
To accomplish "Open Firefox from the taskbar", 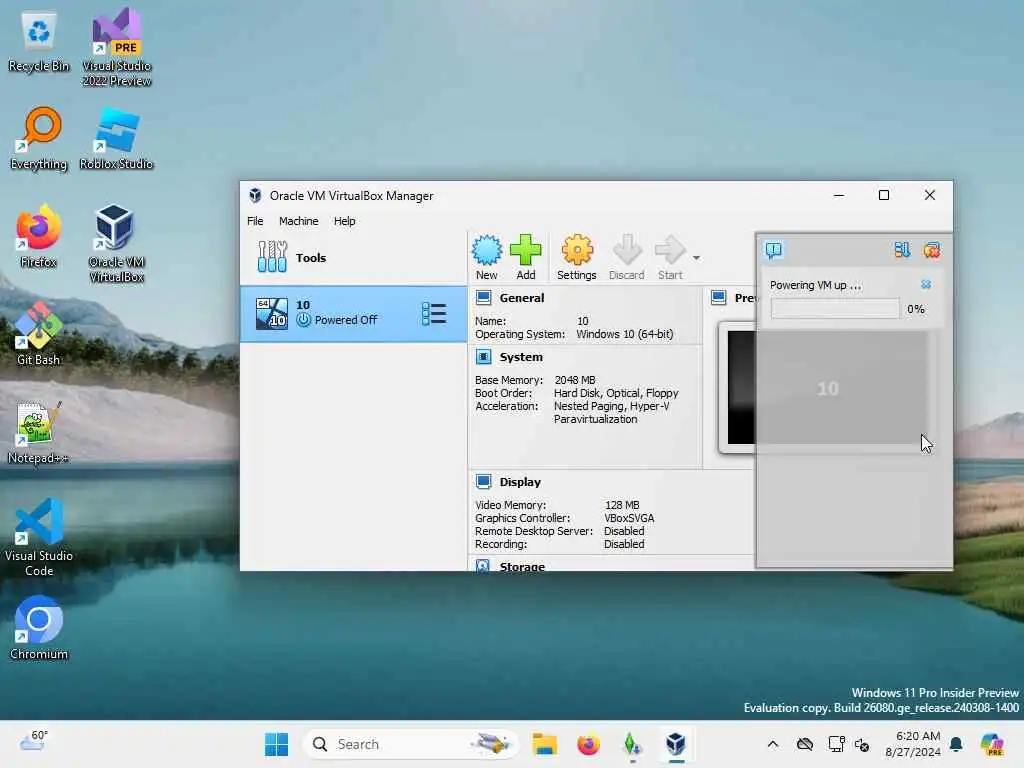I will pyautogui.click(x=588, y=744).
